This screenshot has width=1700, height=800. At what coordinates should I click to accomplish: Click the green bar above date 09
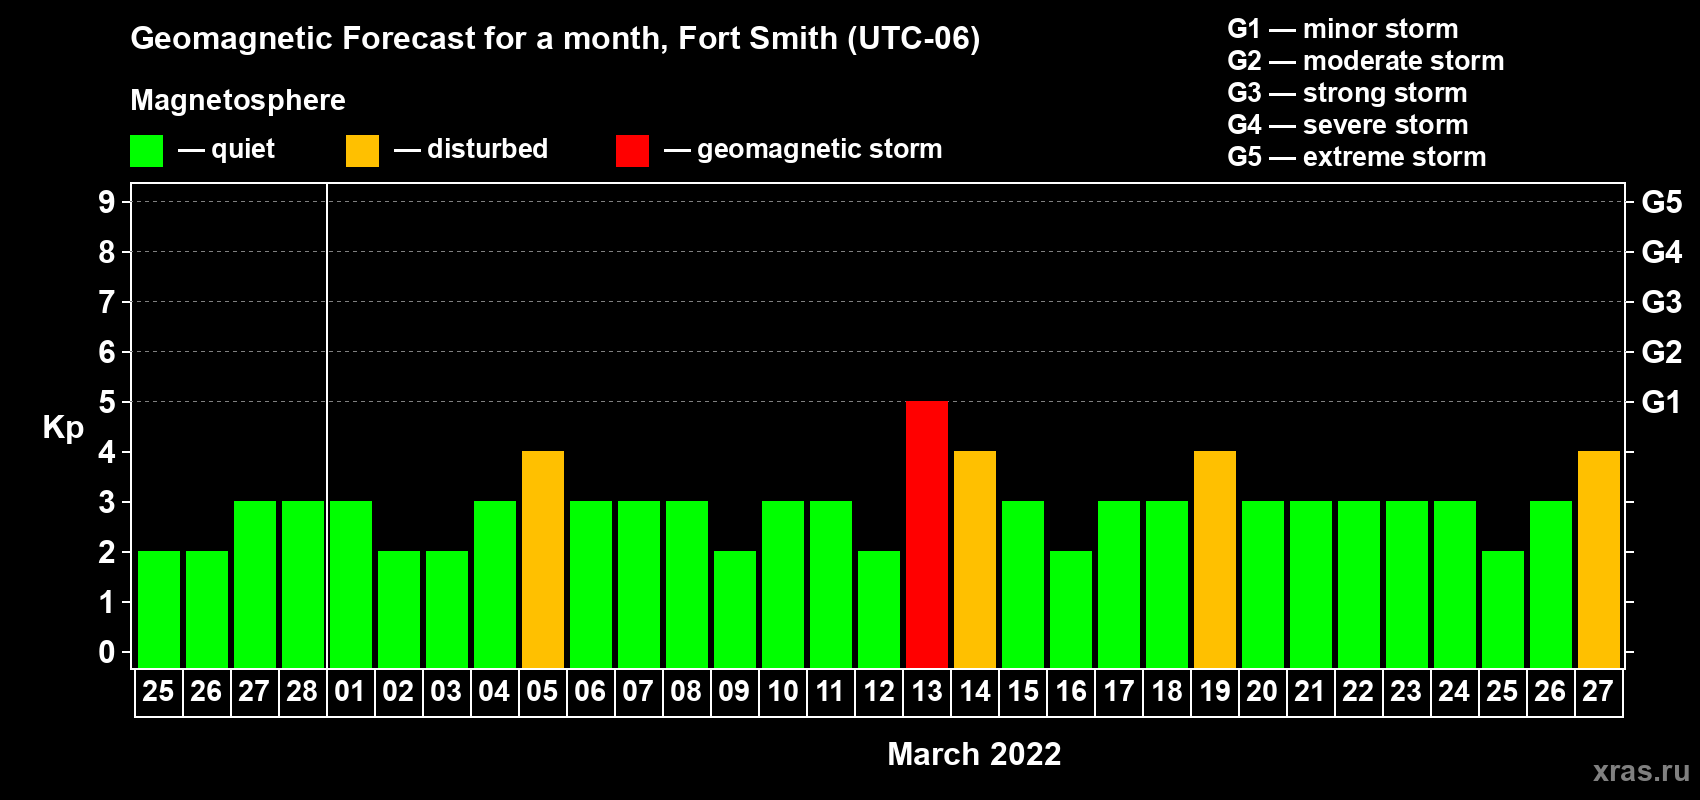tap(735, 609)
